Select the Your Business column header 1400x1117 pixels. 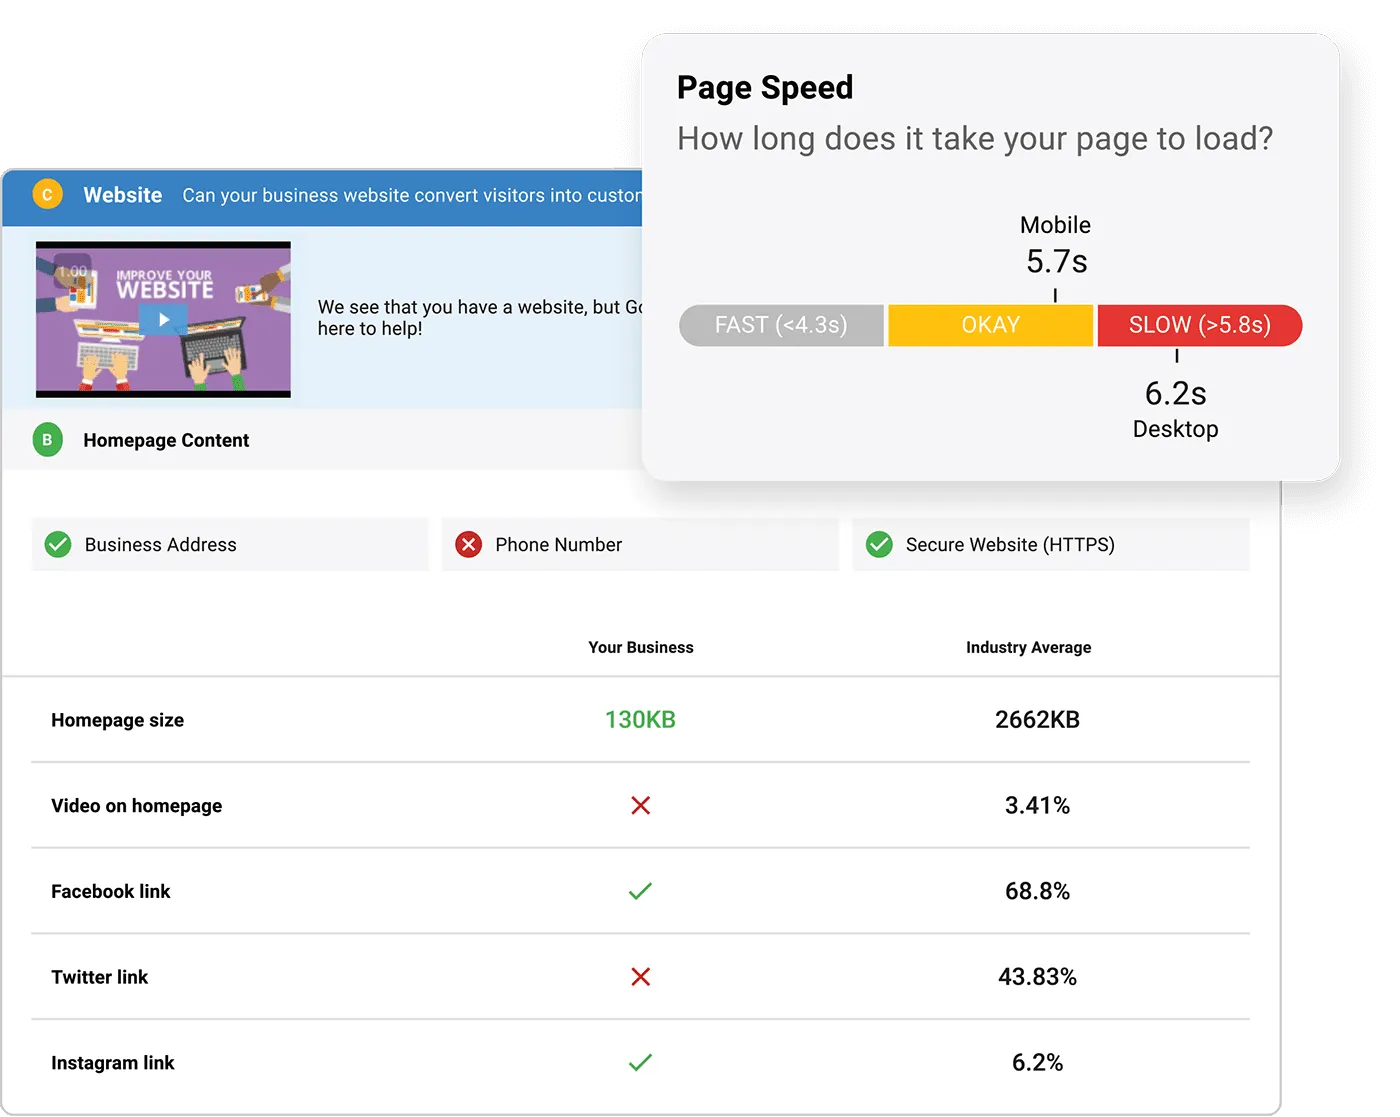click(640, 647)
